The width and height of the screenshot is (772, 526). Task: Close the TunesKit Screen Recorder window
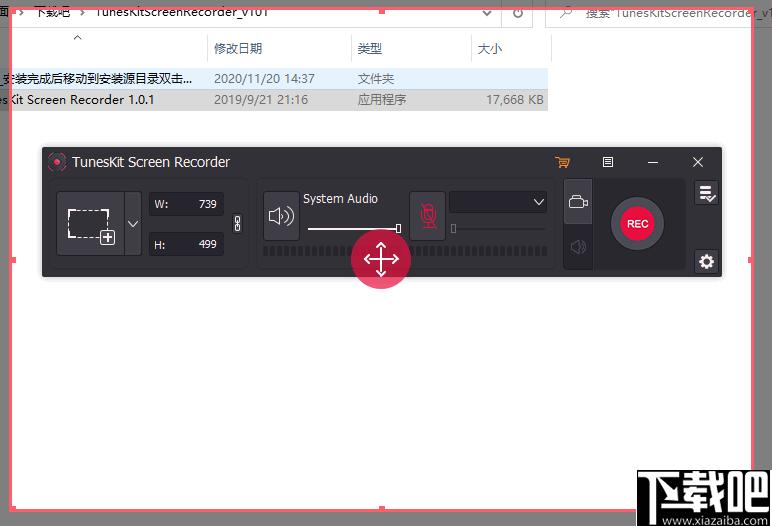[x=698, y=162]
